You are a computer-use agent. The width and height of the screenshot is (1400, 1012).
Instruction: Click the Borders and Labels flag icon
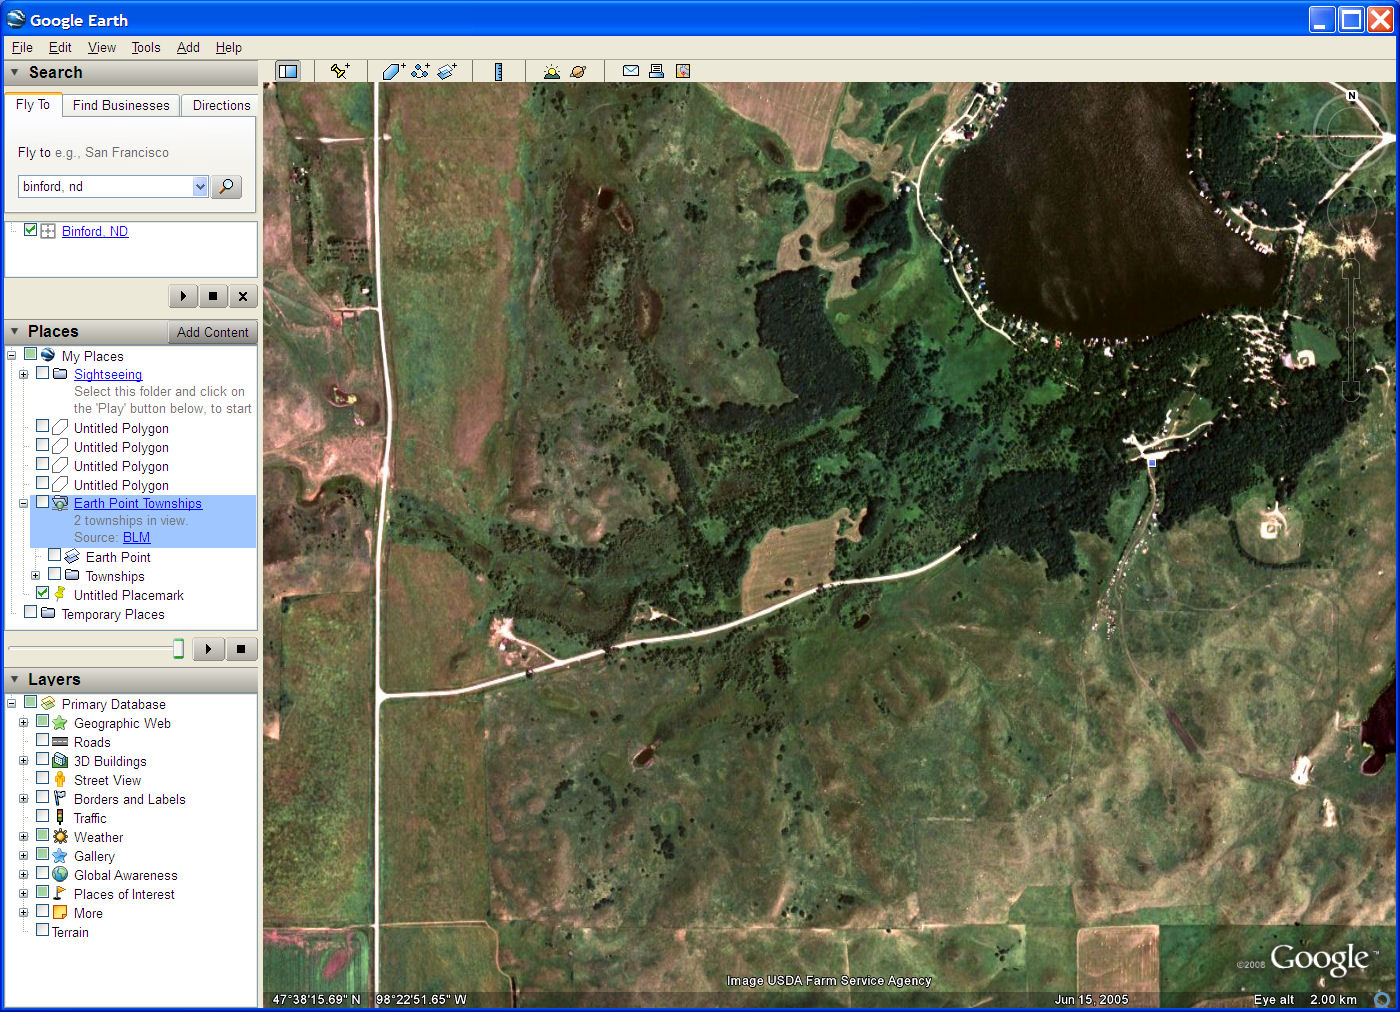click(60, 799)
